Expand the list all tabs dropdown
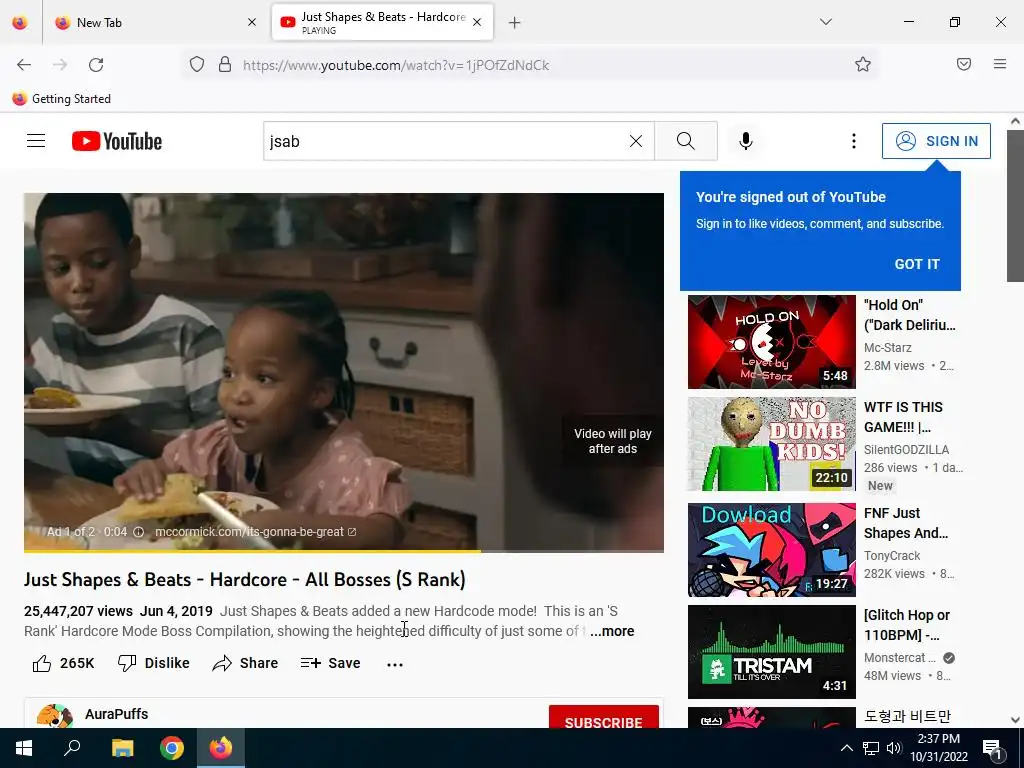Image resolution: width=1024 pixels, height=768 pixels. pyautogui.click(x=826, y=22)
